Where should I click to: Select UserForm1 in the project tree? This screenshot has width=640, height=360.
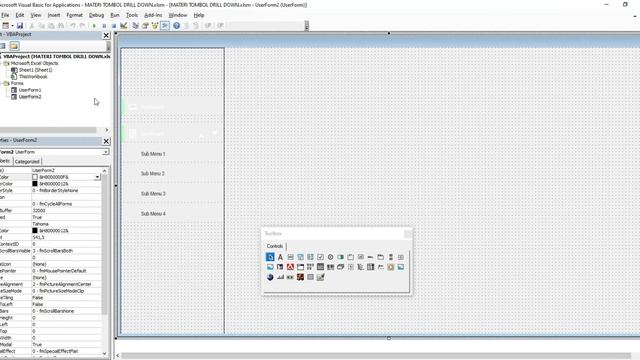click(30, 90)
